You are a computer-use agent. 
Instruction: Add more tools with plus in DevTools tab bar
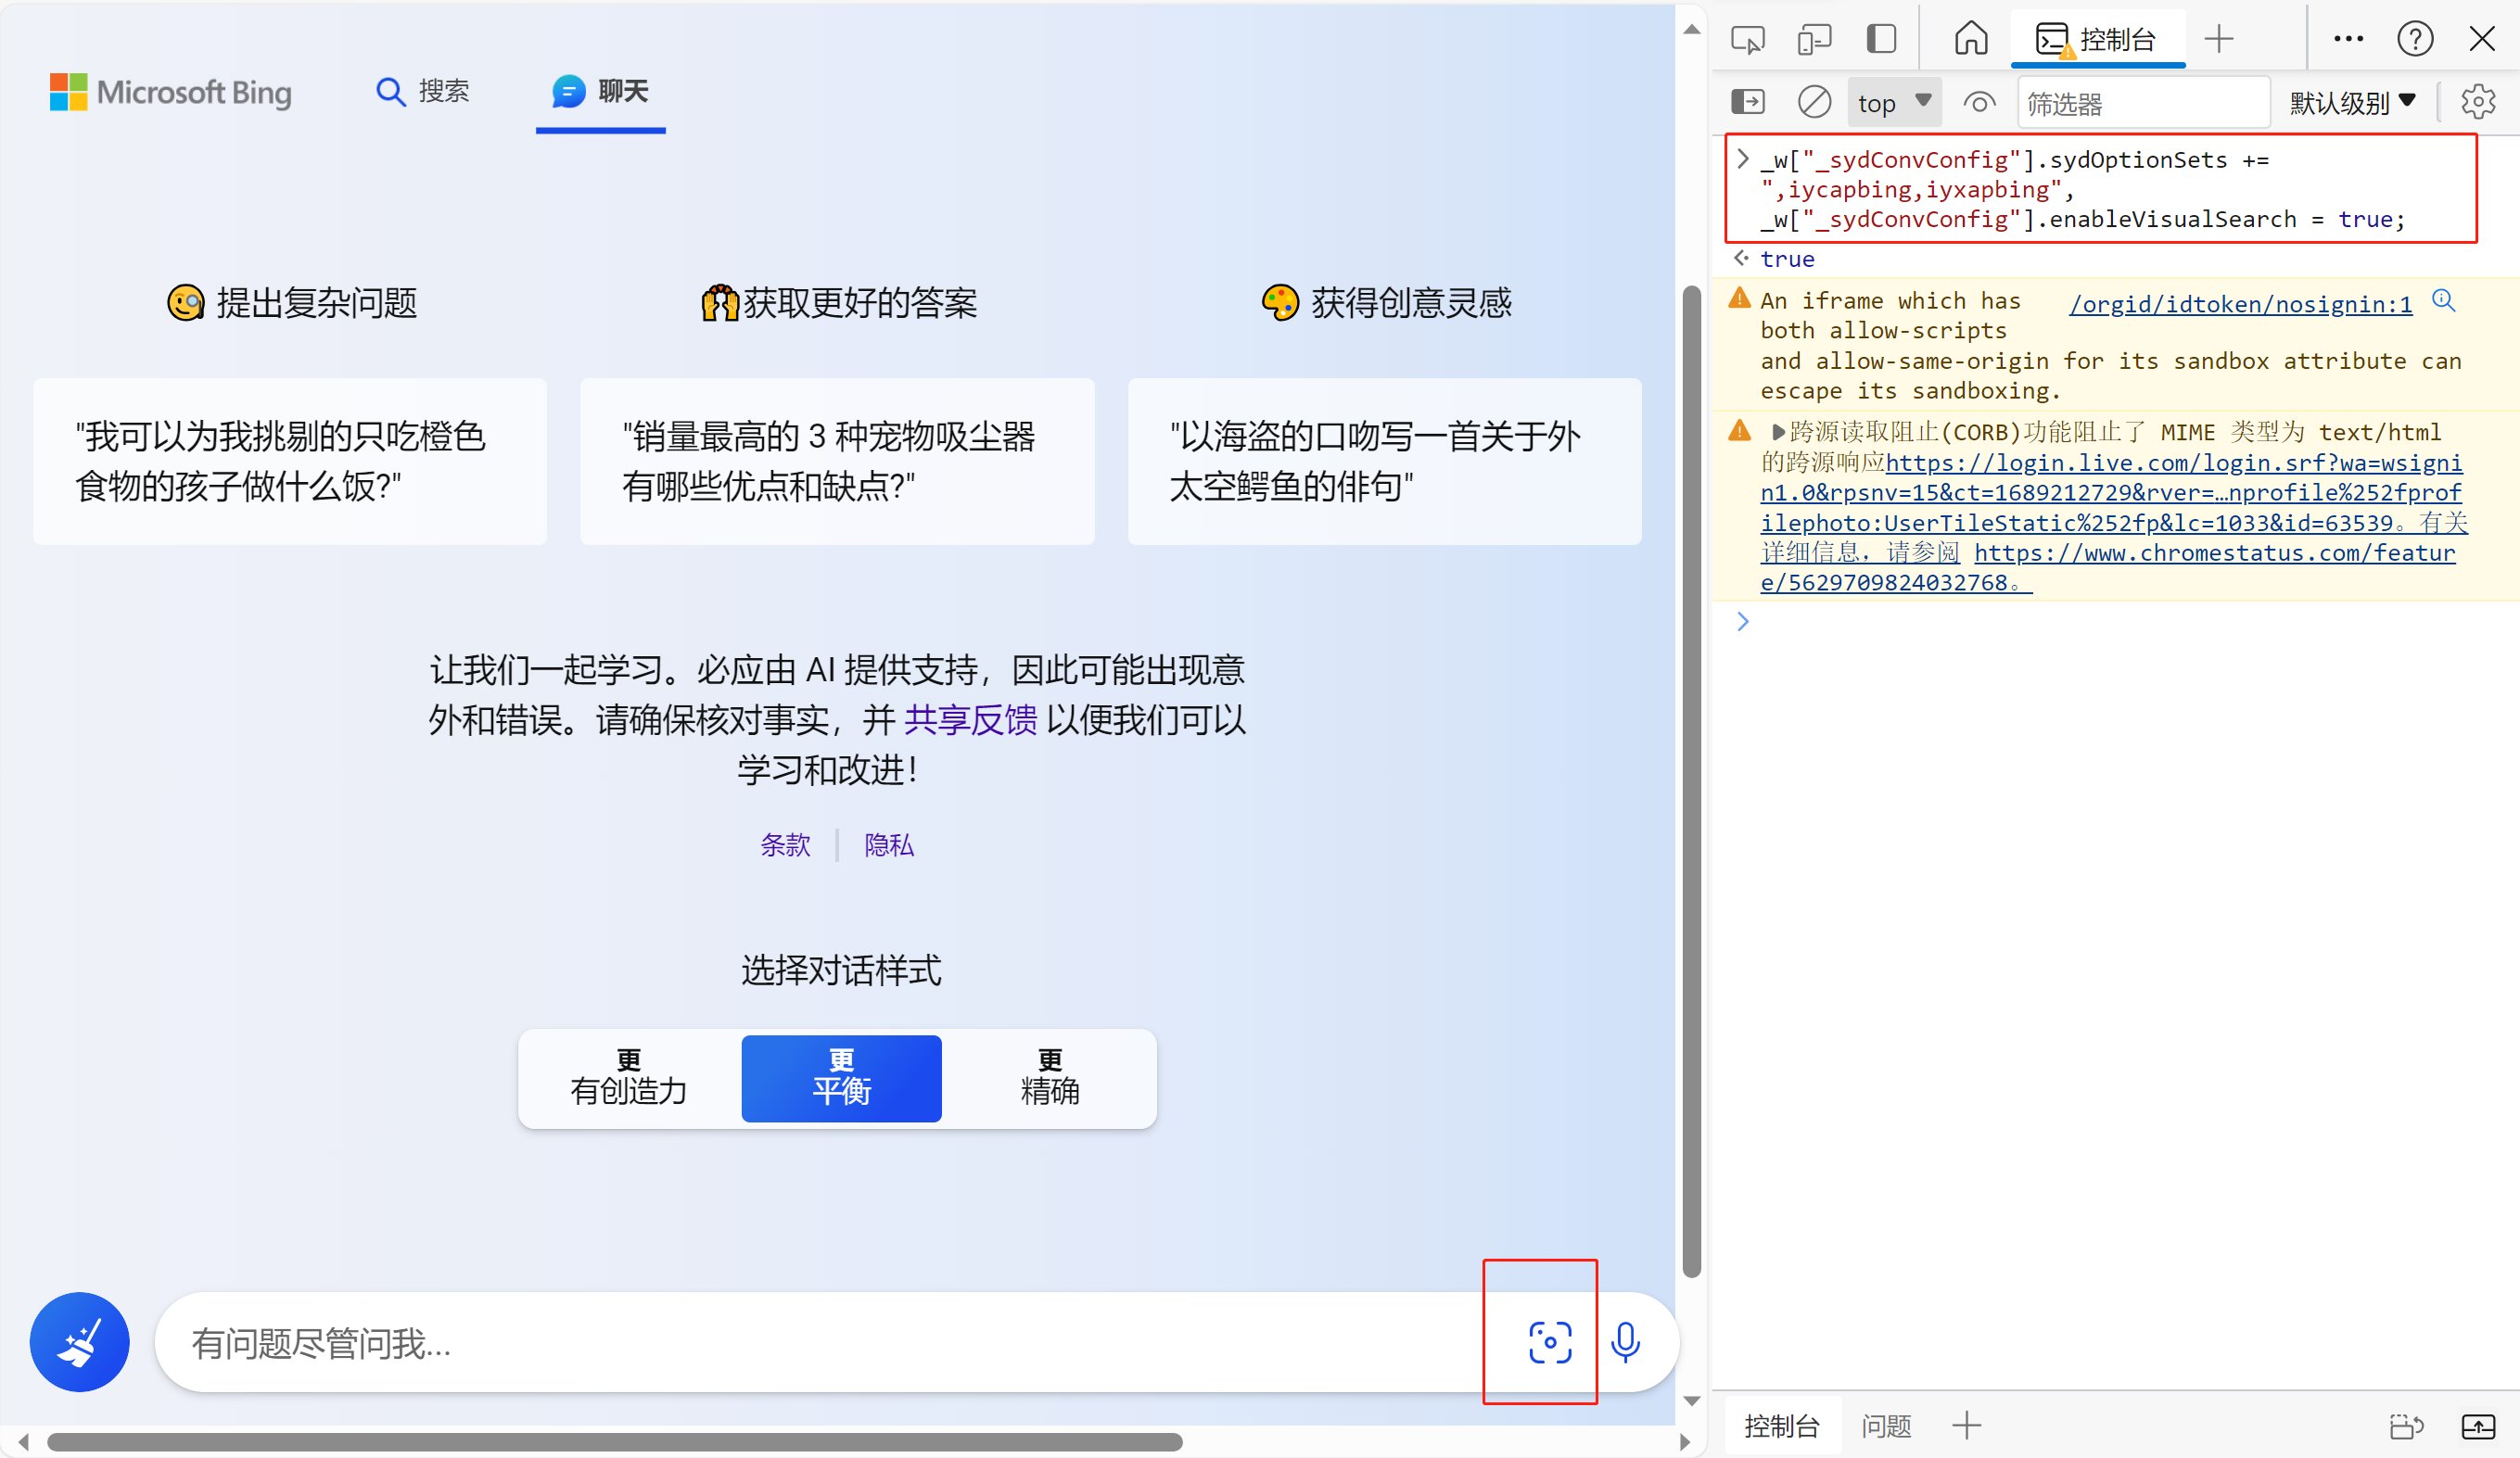[x=2218, y=39]
